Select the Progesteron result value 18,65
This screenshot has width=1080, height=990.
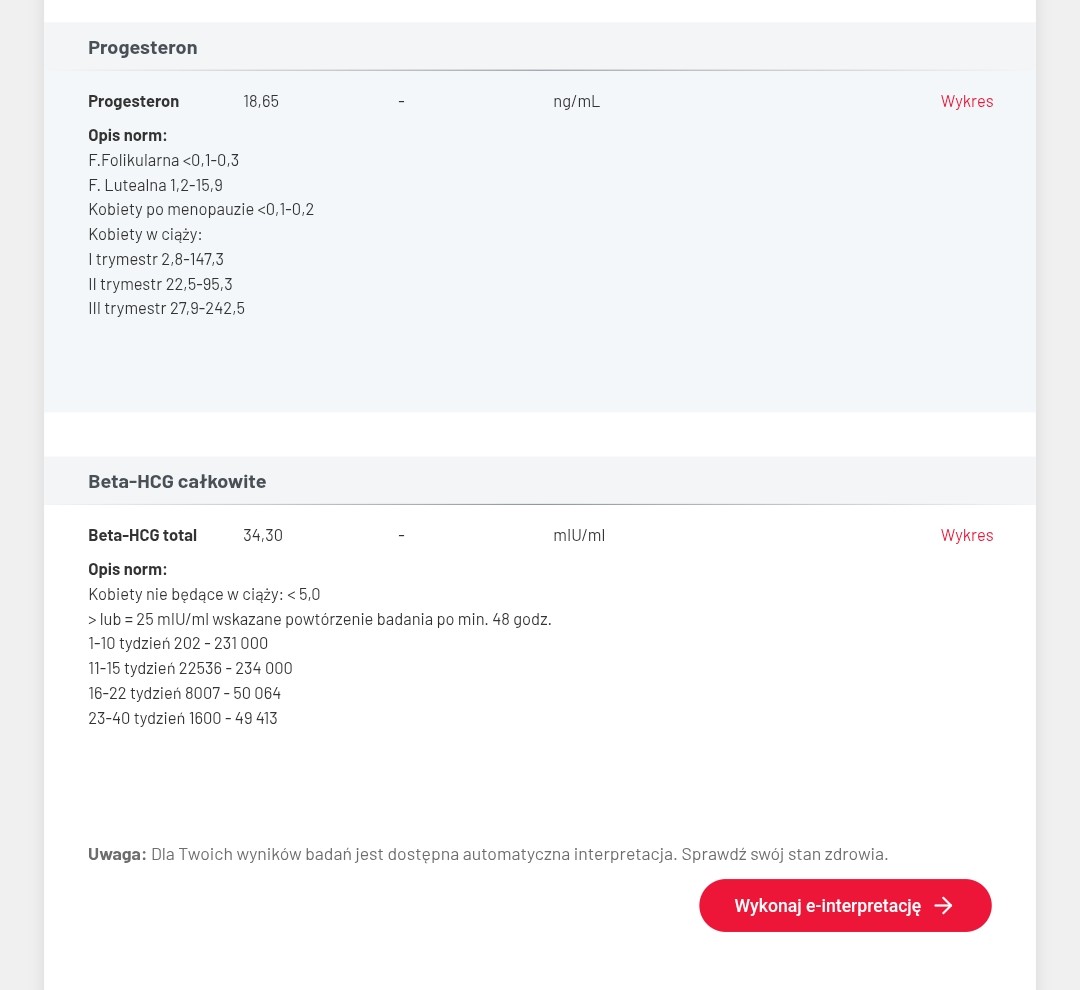coord(261,101)
